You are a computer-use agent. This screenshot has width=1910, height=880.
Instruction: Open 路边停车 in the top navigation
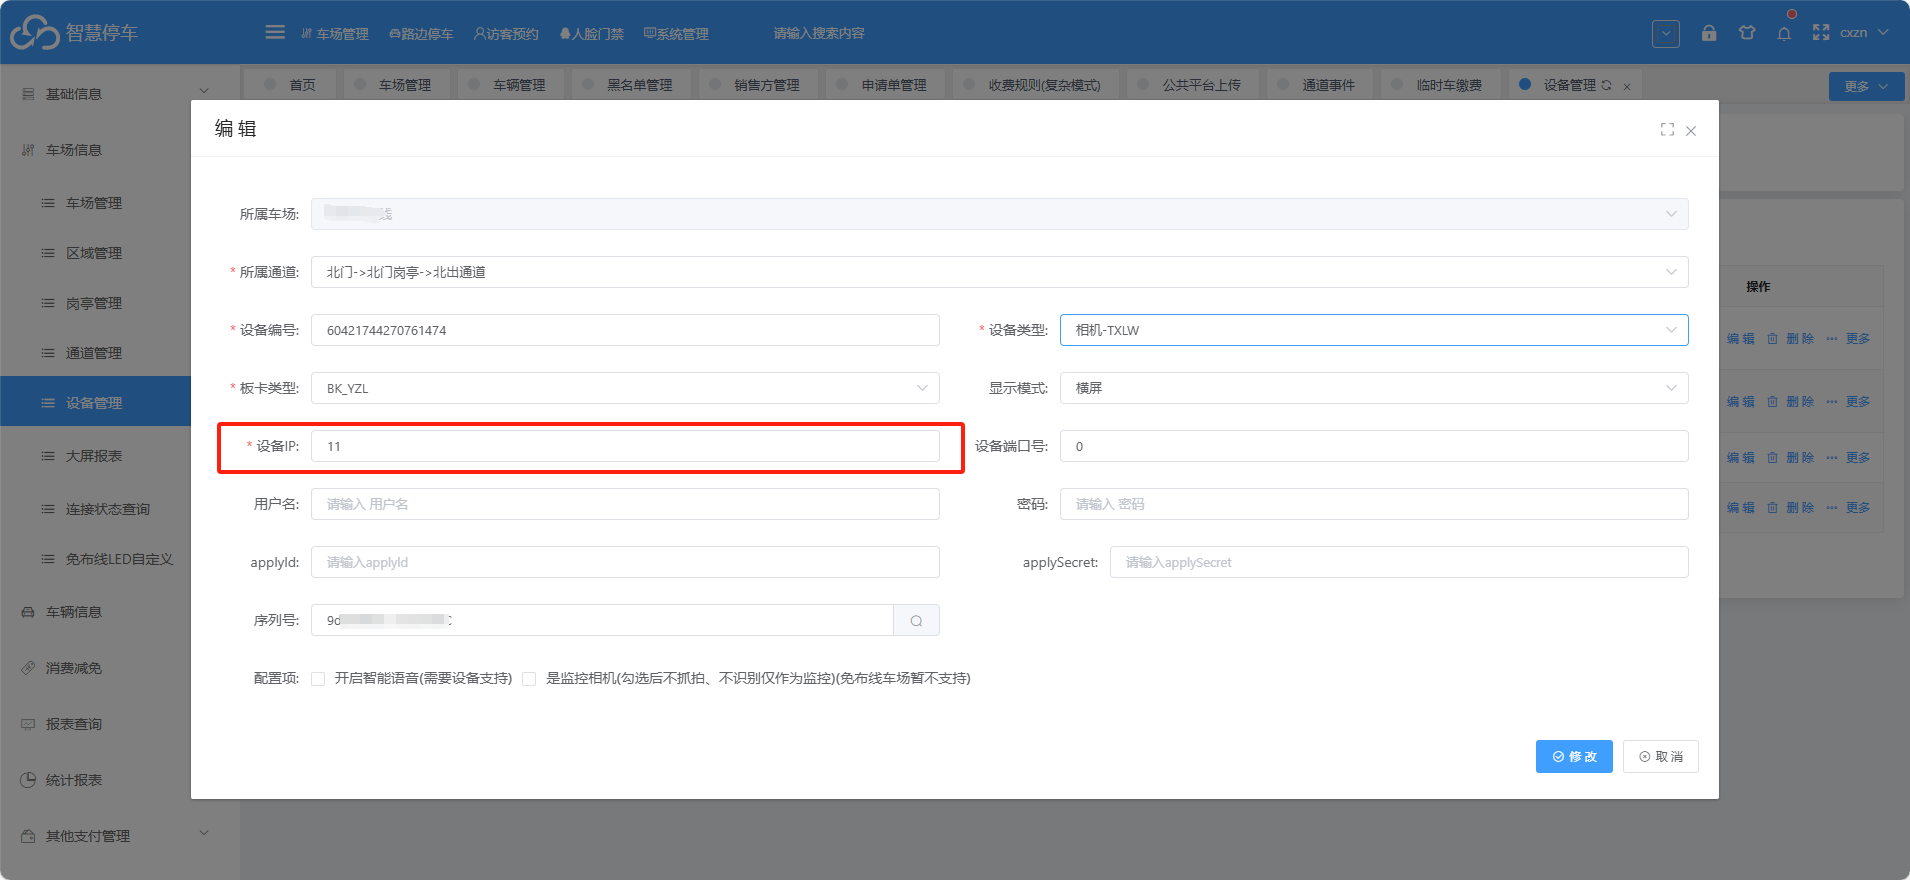[421, 34]
